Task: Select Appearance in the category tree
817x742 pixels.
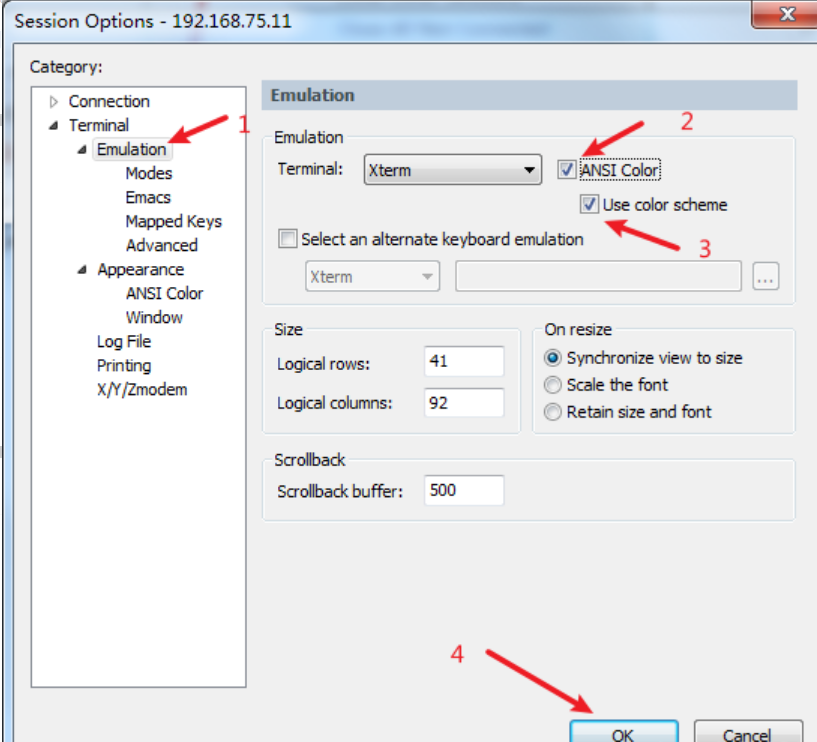Action: (x=141, y=269)
